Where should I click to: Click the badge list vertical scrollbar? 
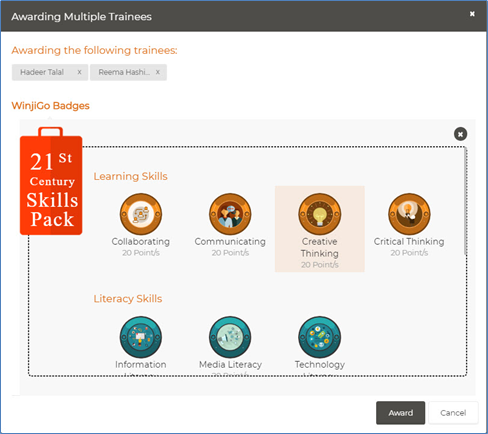pyautogui.click(x=465, y=201)
